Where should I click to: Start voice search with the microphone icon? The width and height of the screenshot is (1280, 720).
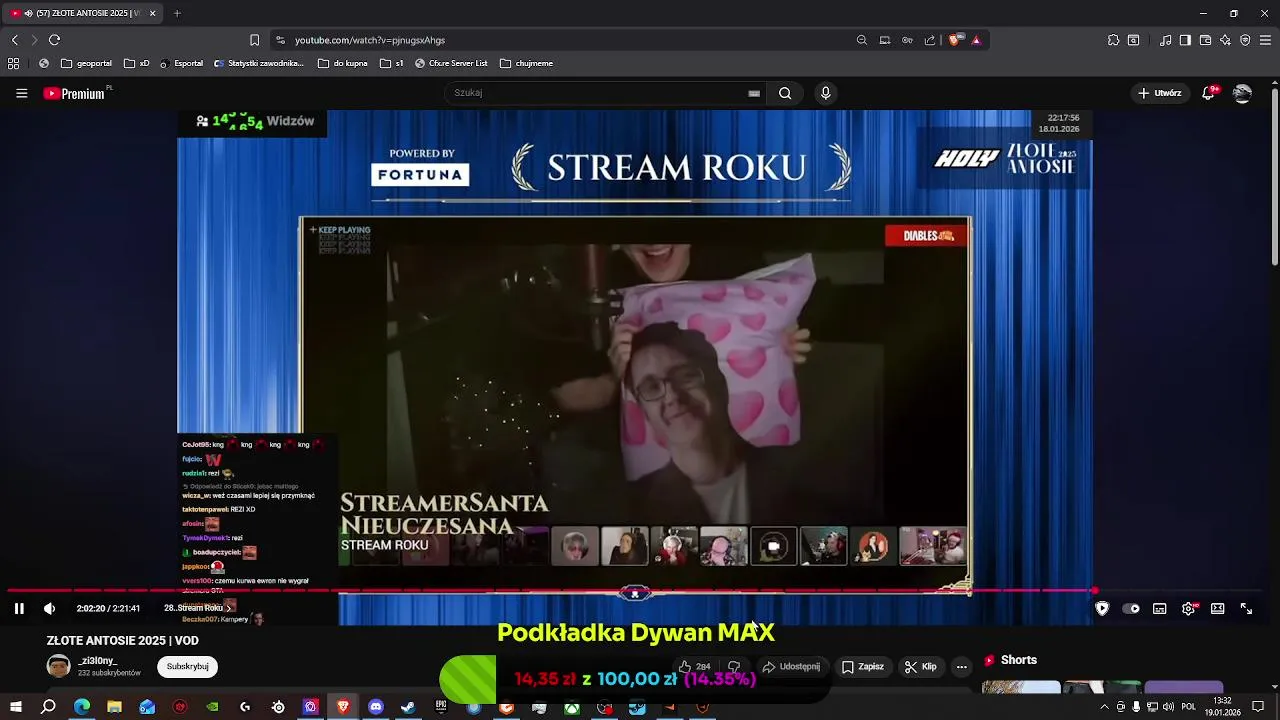pyautogui.click(x=825, y=93)
